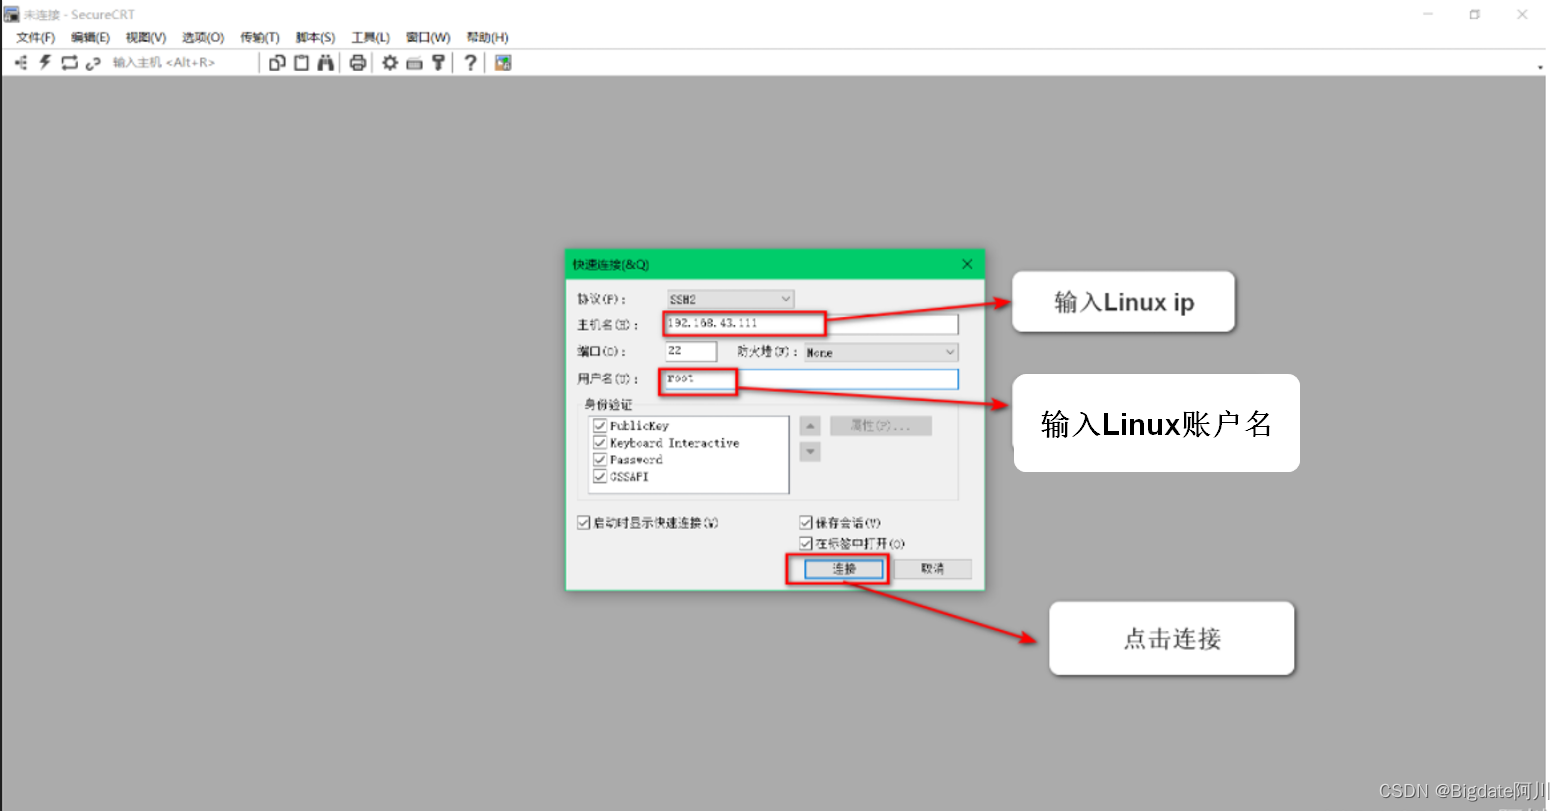Screen dimensions: 1565x811
Task: Open the 视图(V) menu
Action: click(x=146, y=38)
